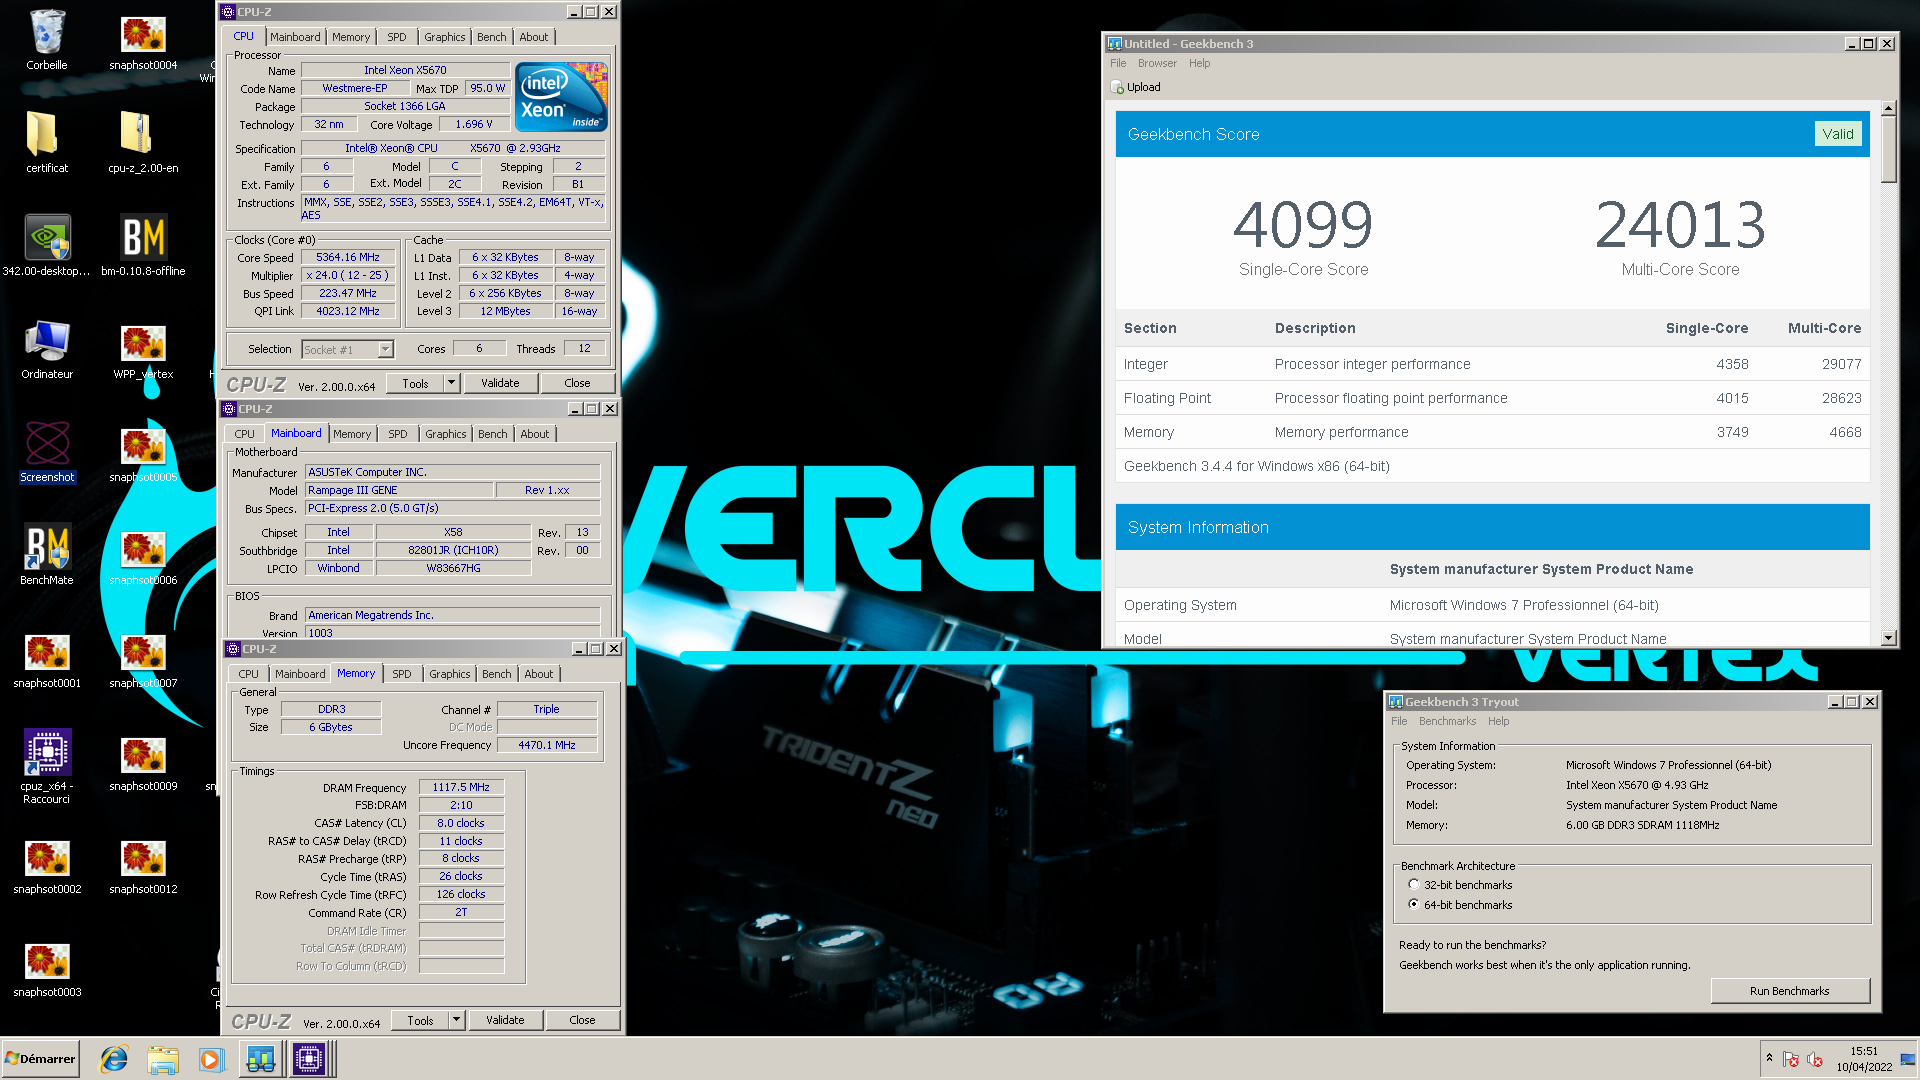Open the snaphsot0009 image file
This screenshot has height=1080, width=1920.
click(143, 761)
